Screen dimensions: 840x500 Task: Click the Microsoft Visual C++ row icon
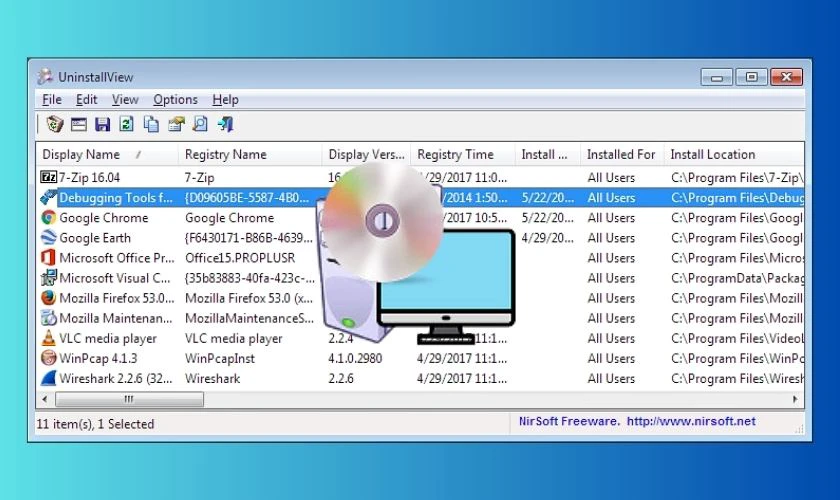[48, 278]
